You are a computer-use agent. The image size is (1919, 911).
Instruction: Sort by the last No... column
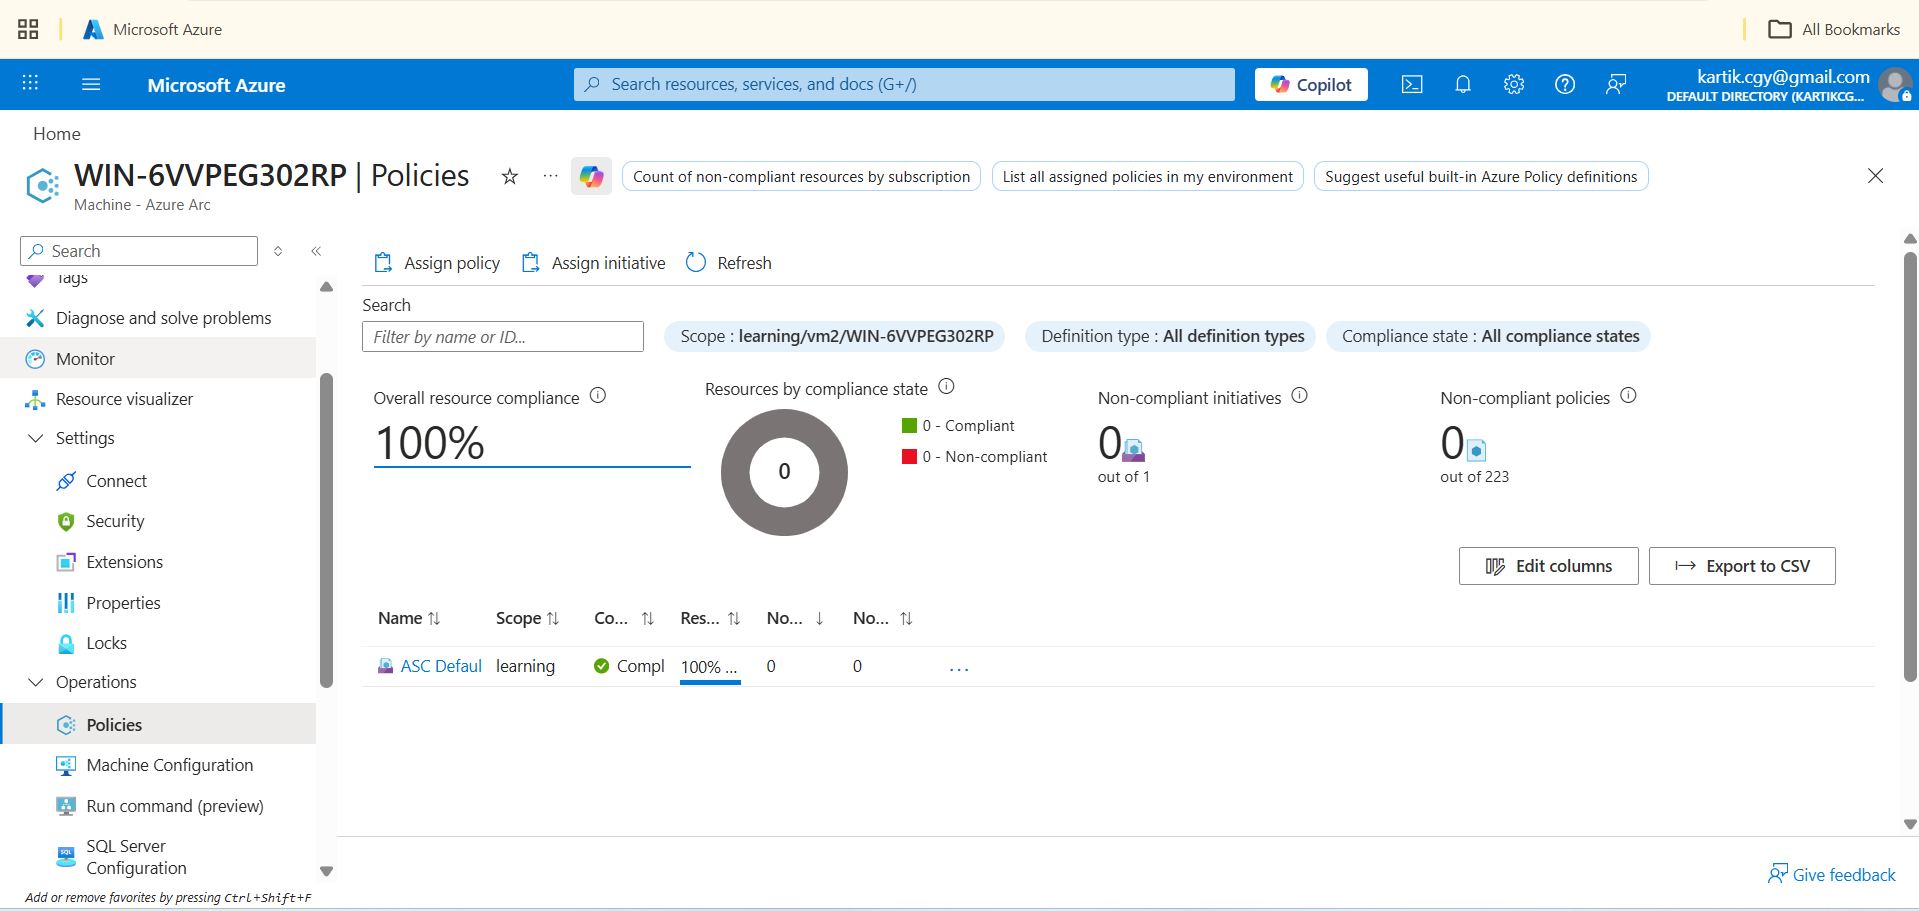pos(882,618)
